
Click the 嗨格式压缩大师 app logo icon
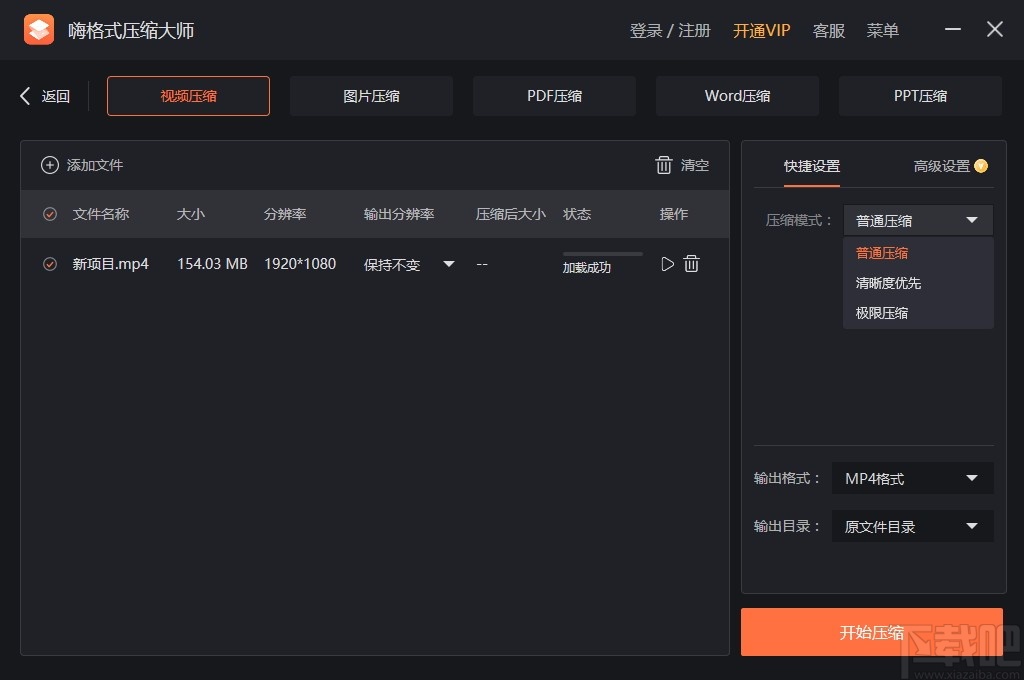(39, 29)
